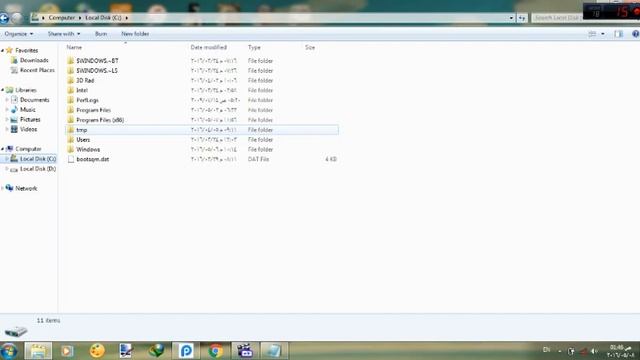The height and width of the screenshot is (360, 640).
Task: Click the Program Files (x86) folder icon
Action: [71, 120]
